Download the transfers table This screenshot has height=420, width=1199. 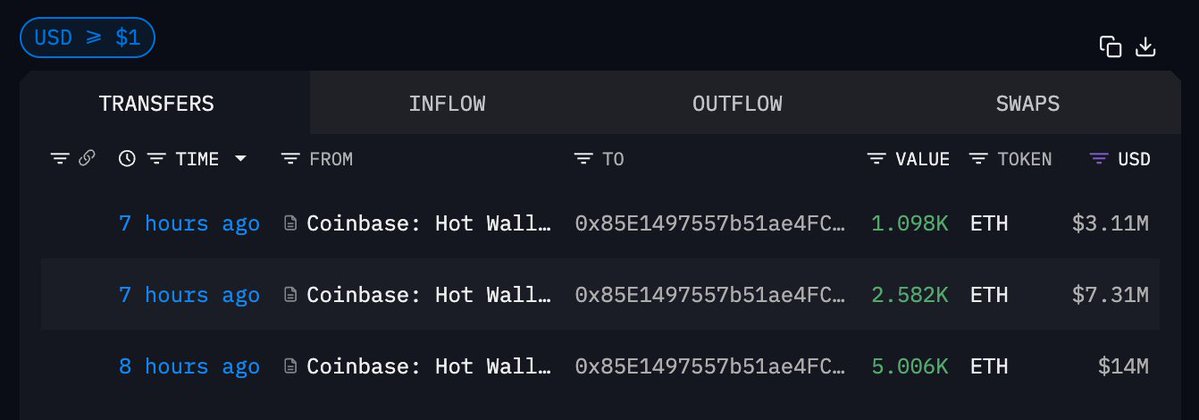[x=1146, y=46]
